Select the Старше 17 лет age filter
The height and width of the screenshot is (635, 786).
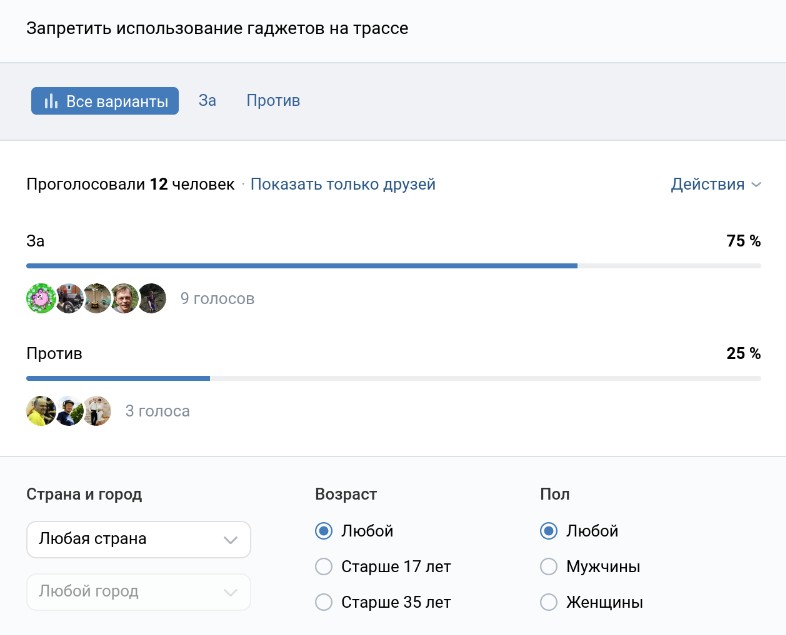323,567
